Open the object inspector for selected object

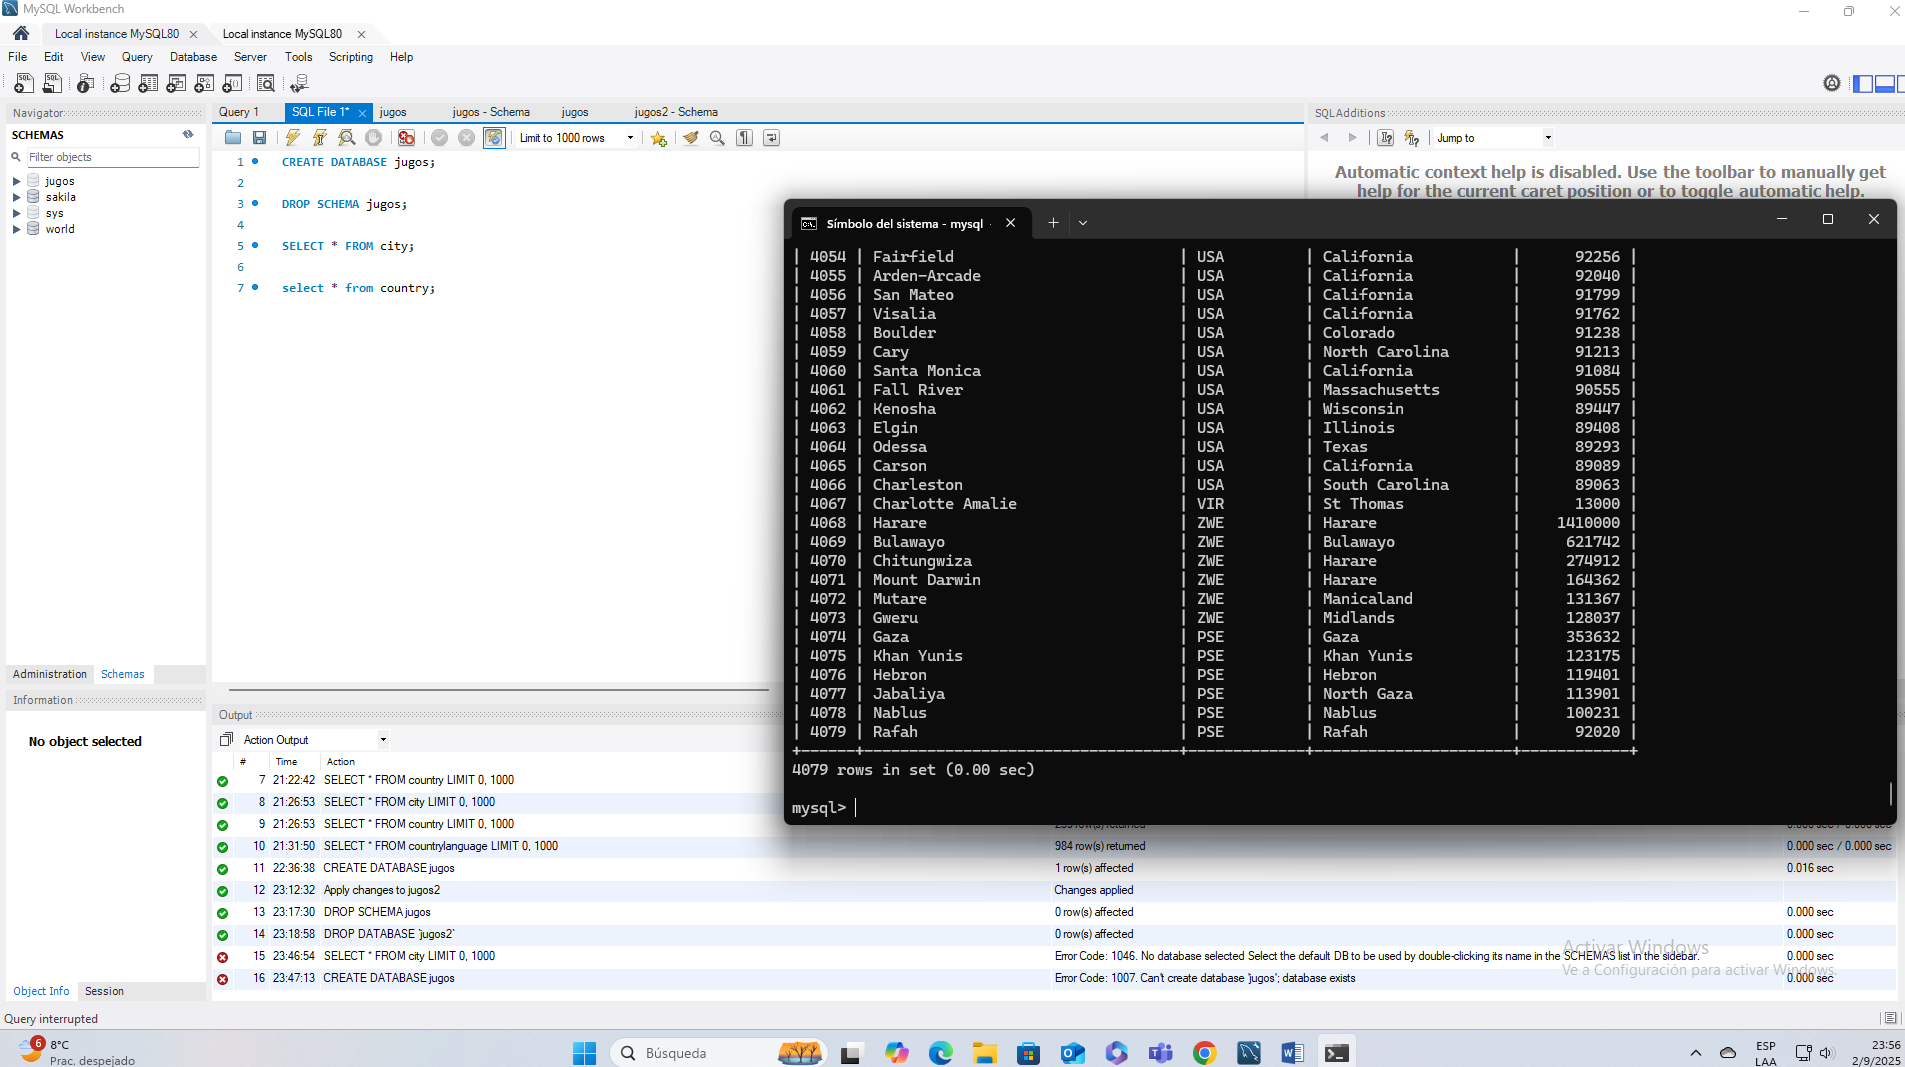coord(86,84)
